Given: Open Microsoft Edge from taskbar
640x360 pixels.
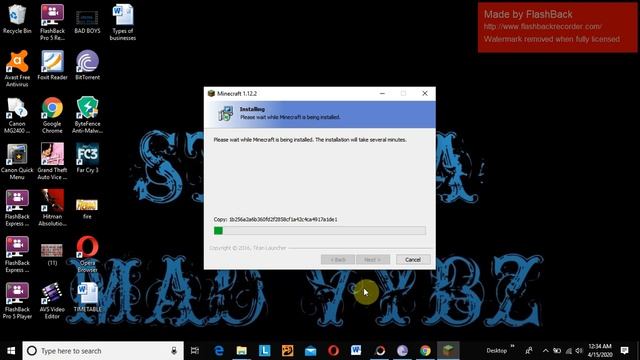Looking at the screenshot, I should 219,351.
